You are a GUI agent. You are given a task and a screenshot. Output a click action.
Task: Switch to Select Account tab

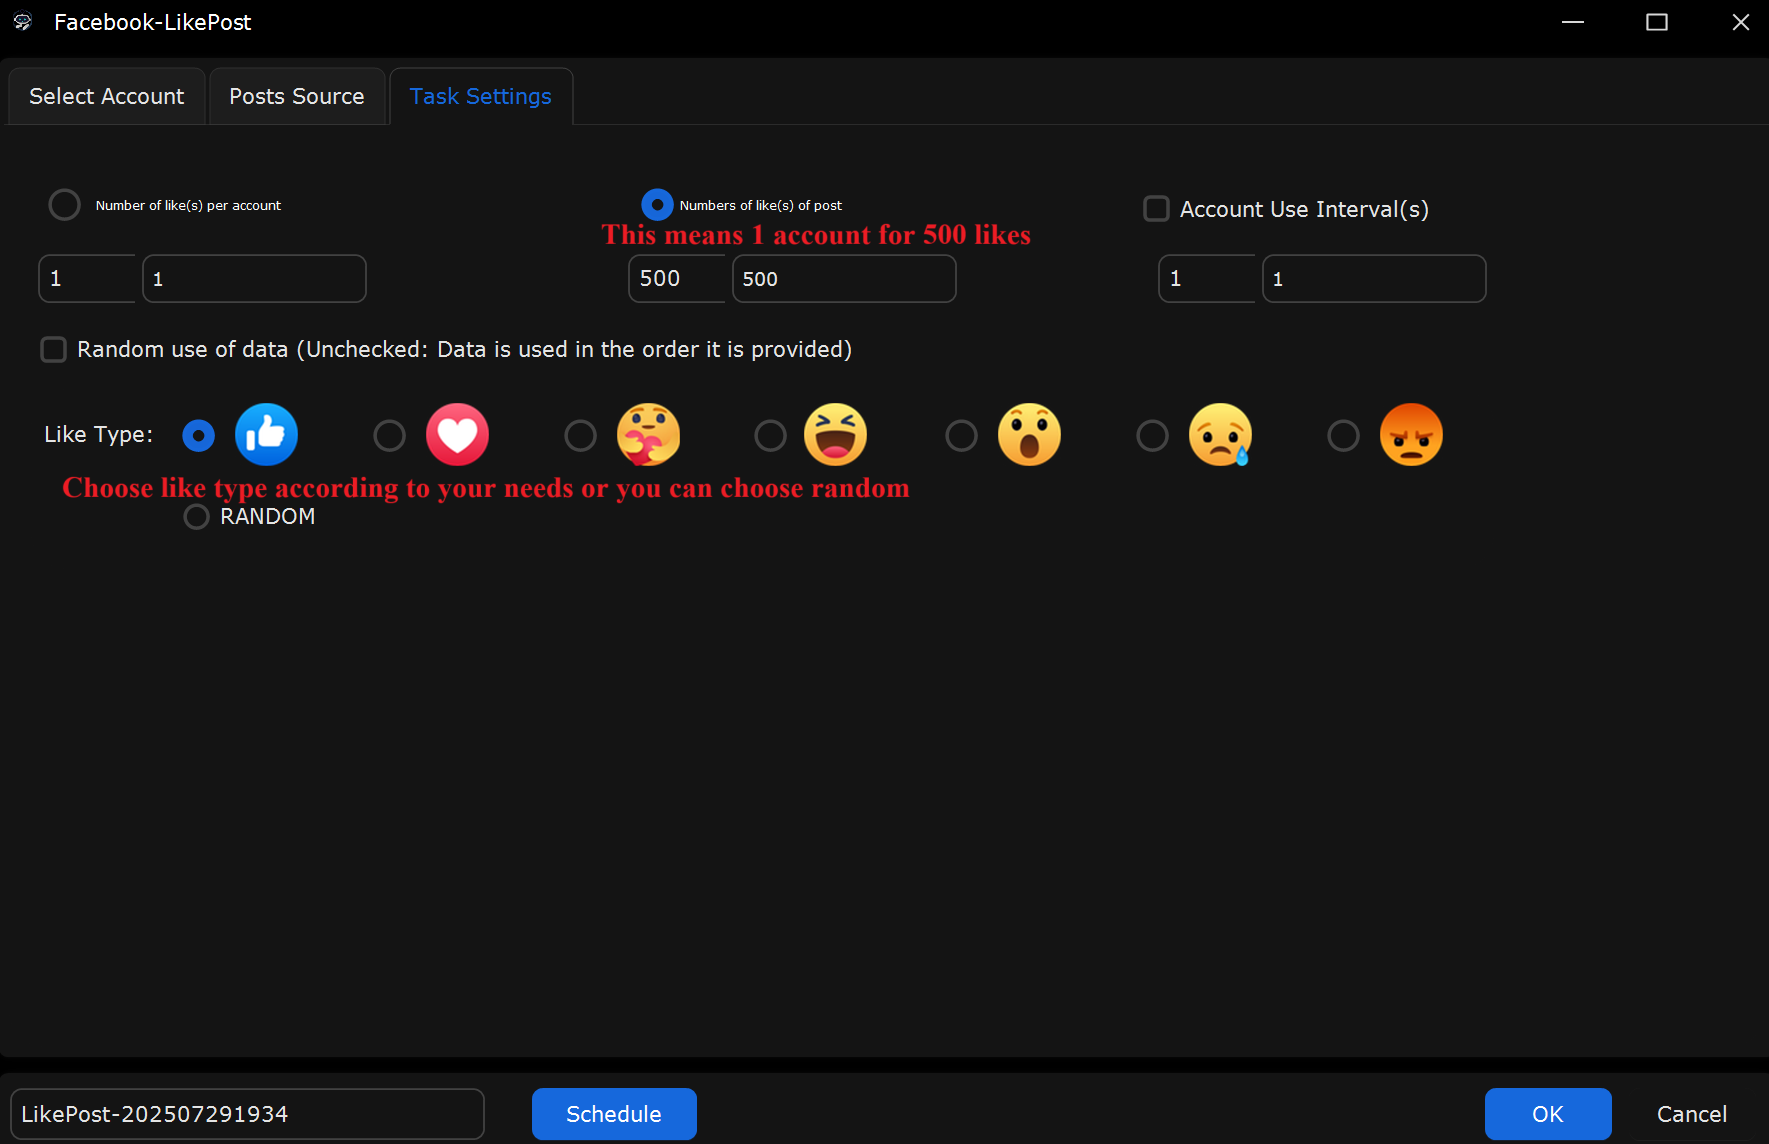[x=106, y=96]
